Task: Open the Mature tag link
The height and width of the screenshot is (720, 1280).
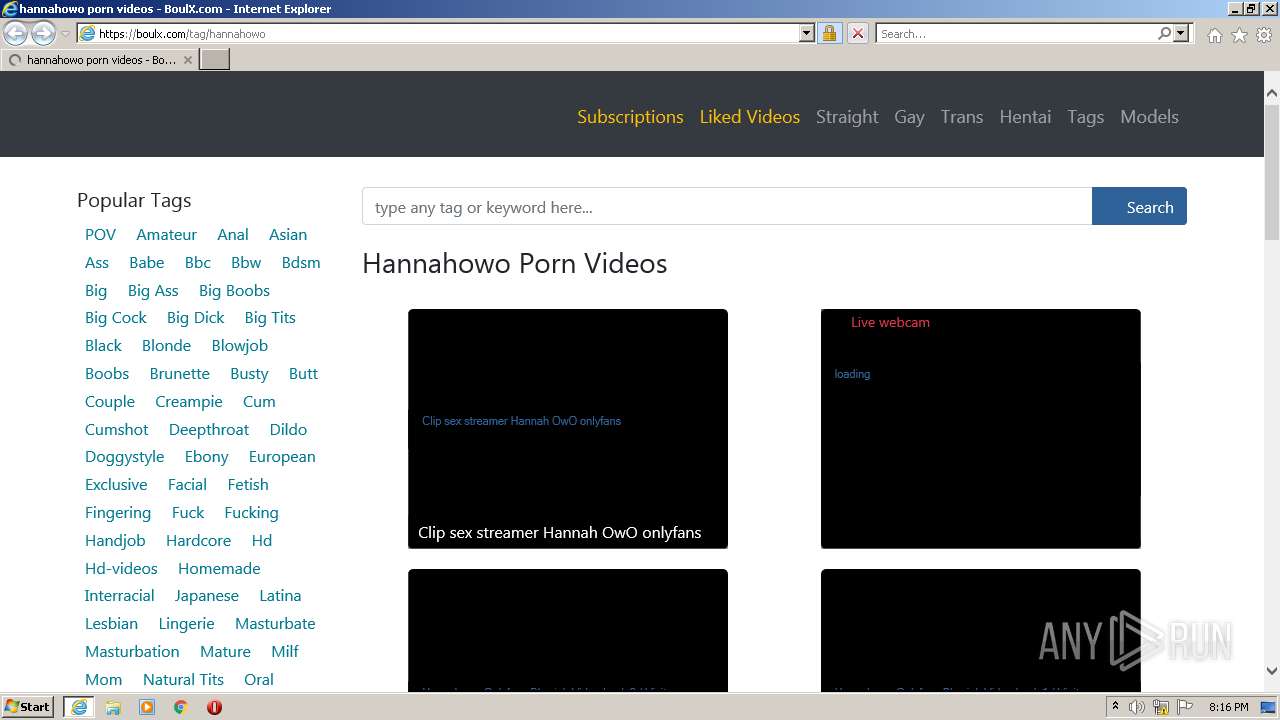Action: [225, 651]
